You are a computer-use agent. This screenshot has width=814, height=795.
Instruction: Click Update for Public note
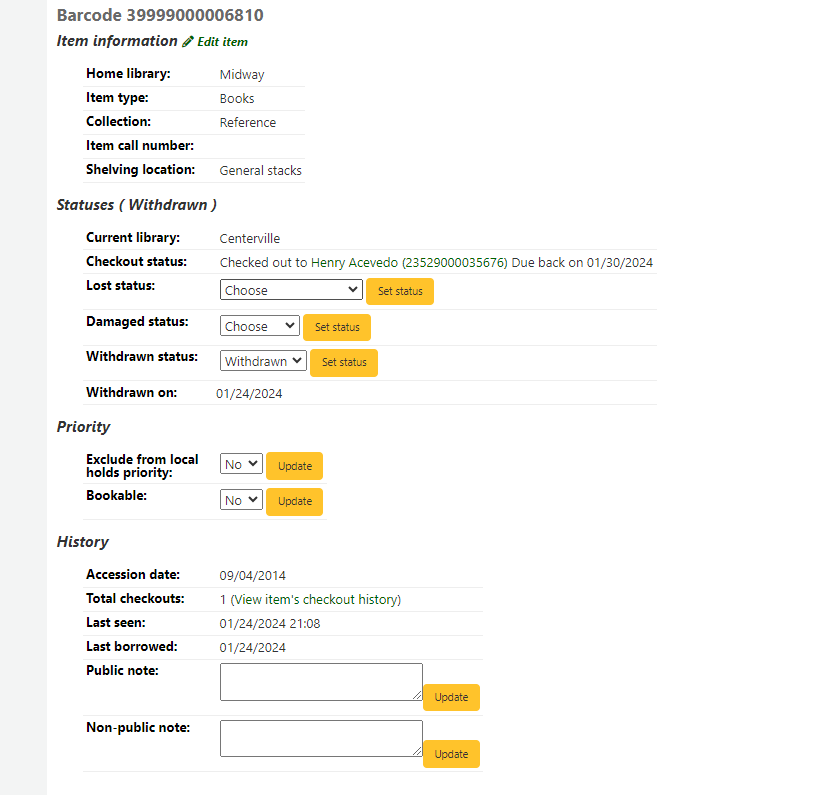pyautogui.click(x=451, y=697)
